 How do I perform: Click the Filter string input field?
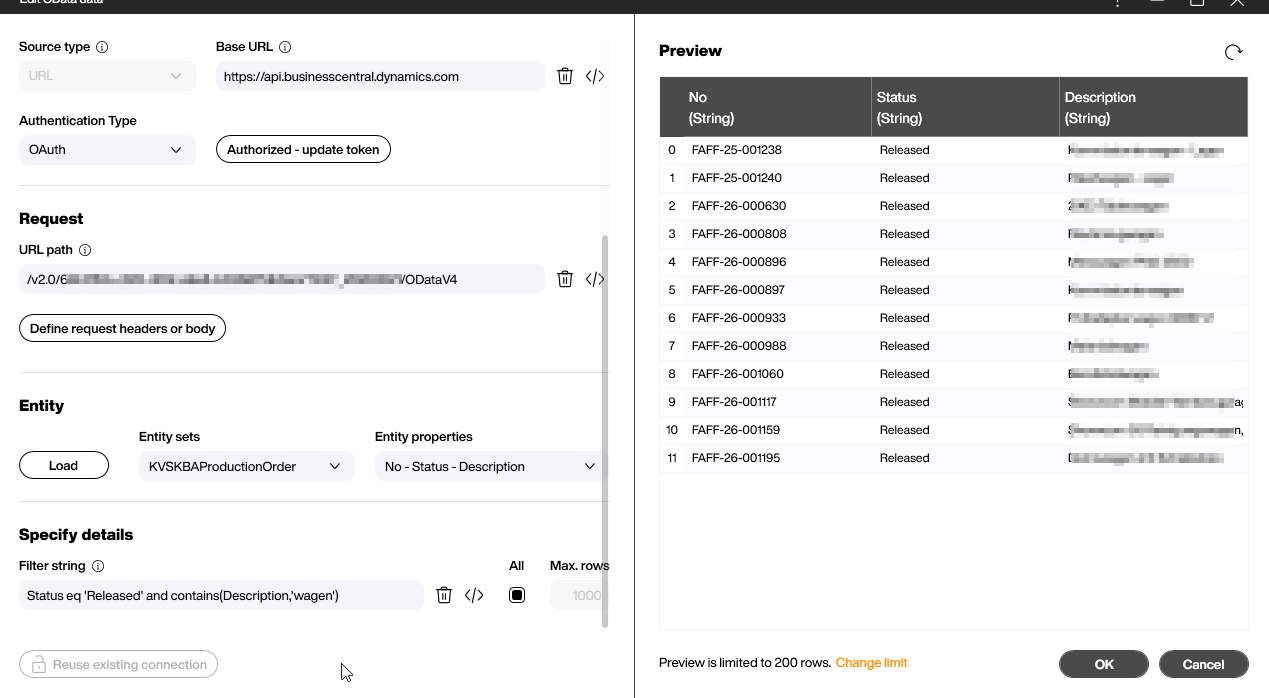[221, 595]
